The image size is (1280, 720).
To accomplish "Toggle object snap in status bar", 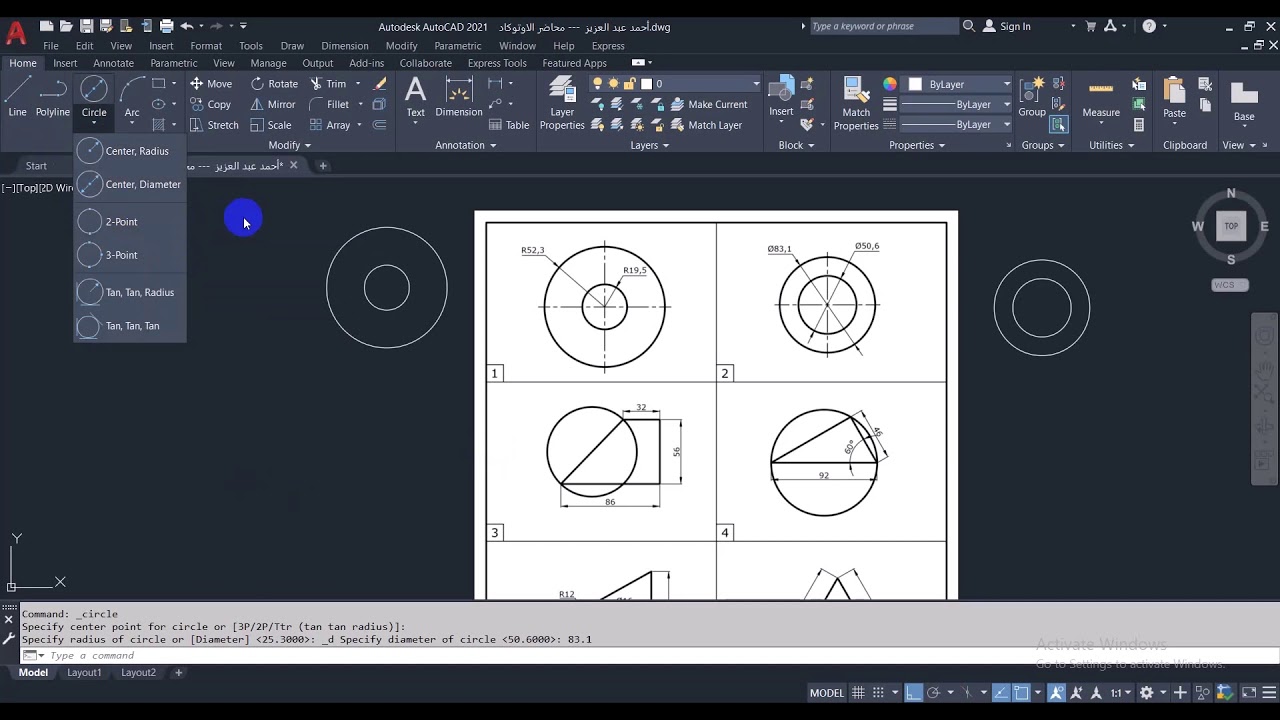I will [x=1021, y=692].
